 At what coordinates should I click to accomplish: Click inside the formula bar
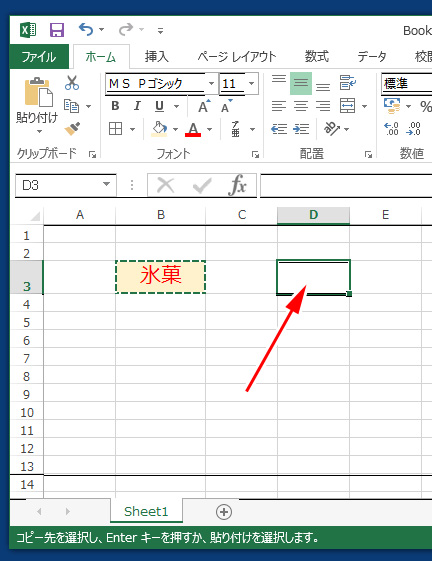(346, 185)
